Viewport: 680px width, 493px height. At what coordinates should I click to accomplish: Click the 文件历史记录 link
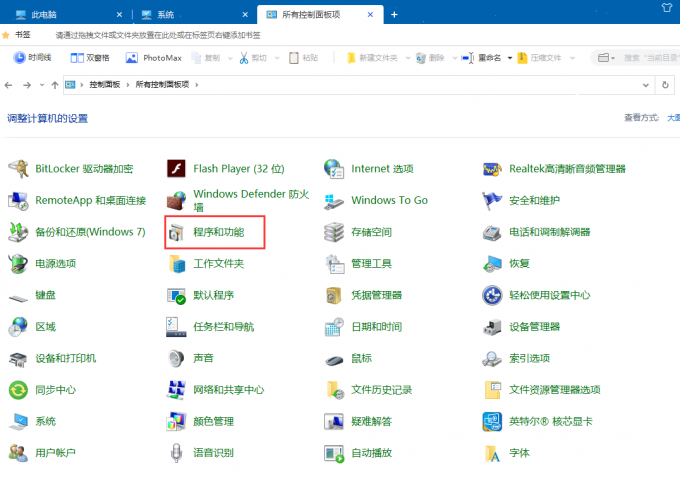(381, 390)
